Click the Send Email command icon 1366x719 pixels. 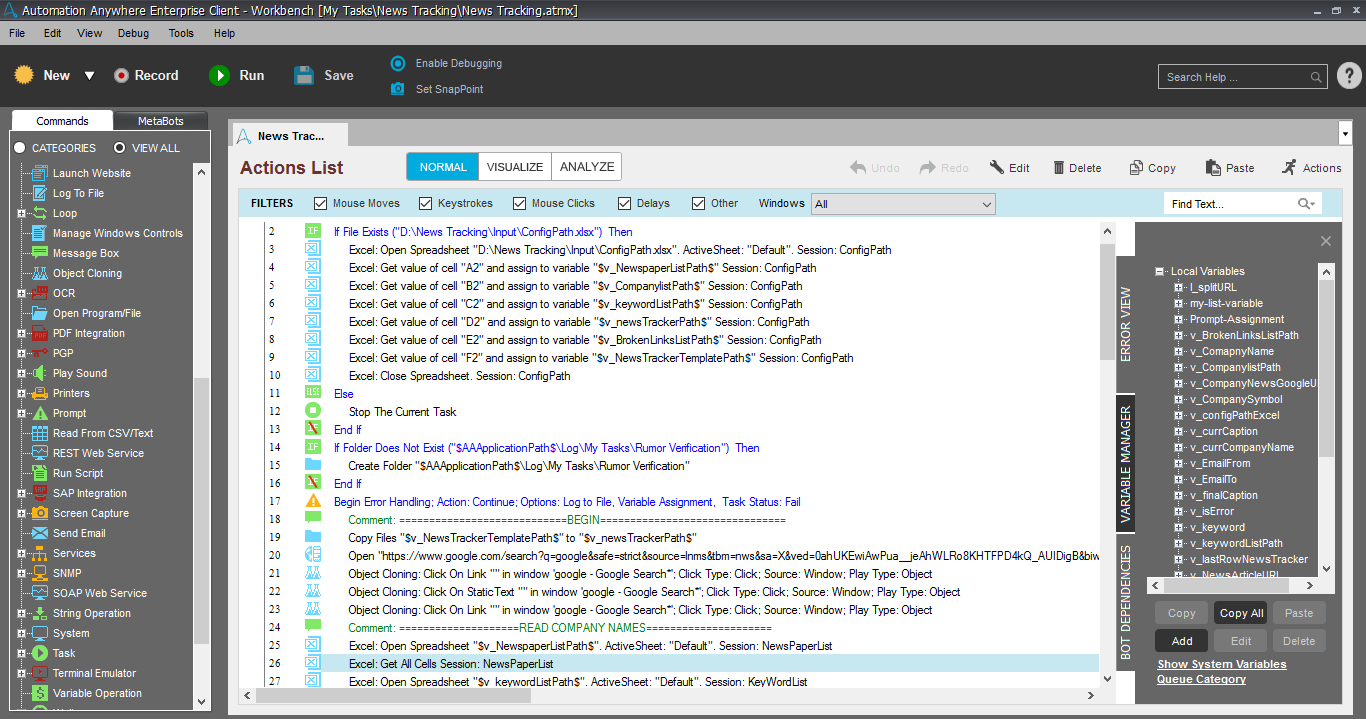pyautogui.click(x=39, y=533)
